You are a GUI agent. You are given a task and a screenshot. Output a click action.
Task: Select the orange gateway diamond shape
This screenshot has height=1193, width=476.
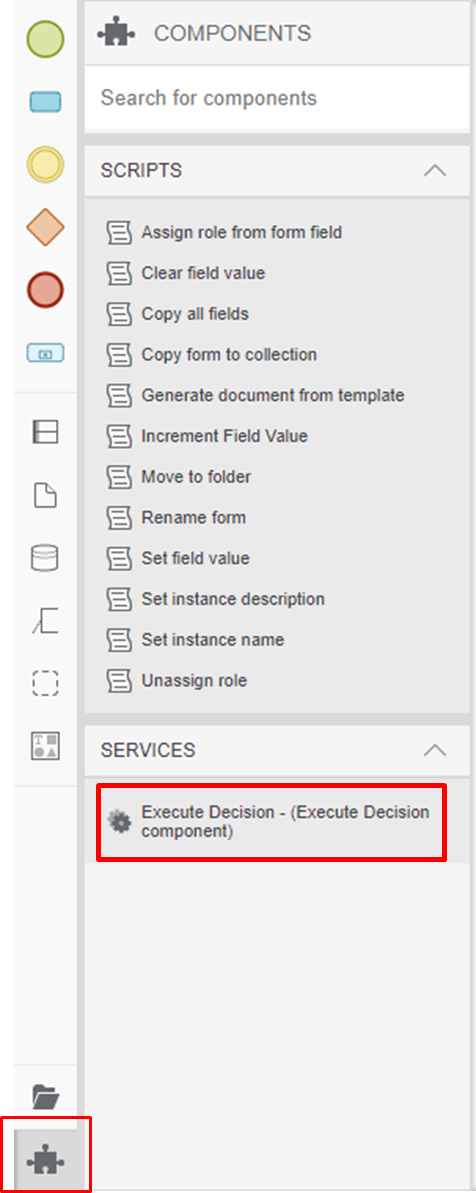click(46, 227)
